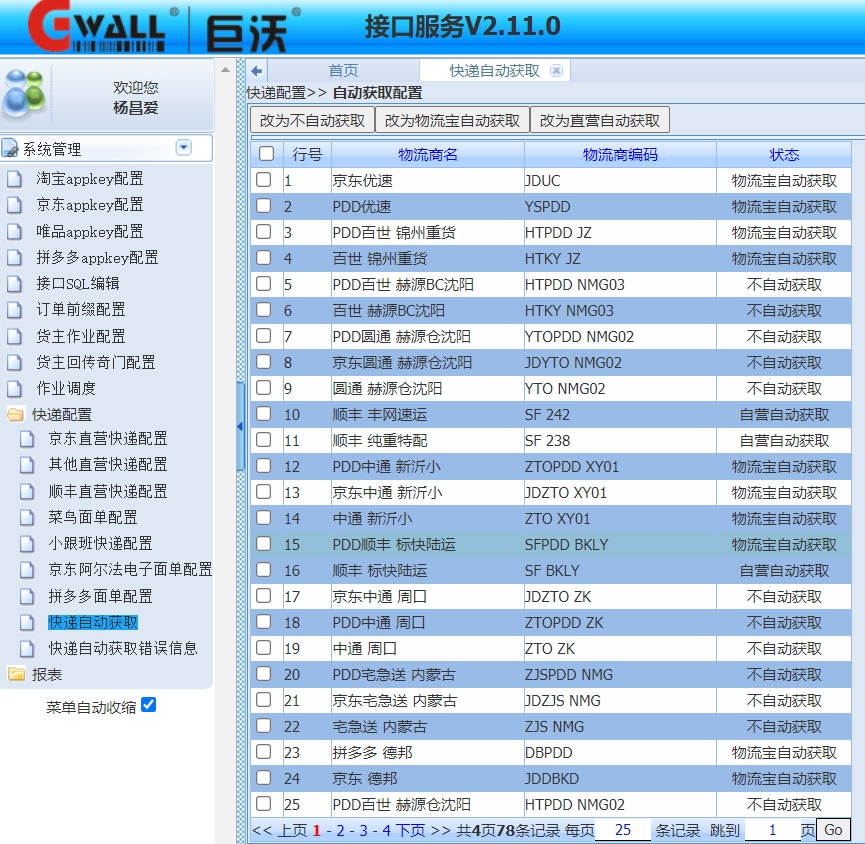Open 报表 folder label in sidebar
The width and height of the screenshot is (865, 844).
tap(47, 674)
